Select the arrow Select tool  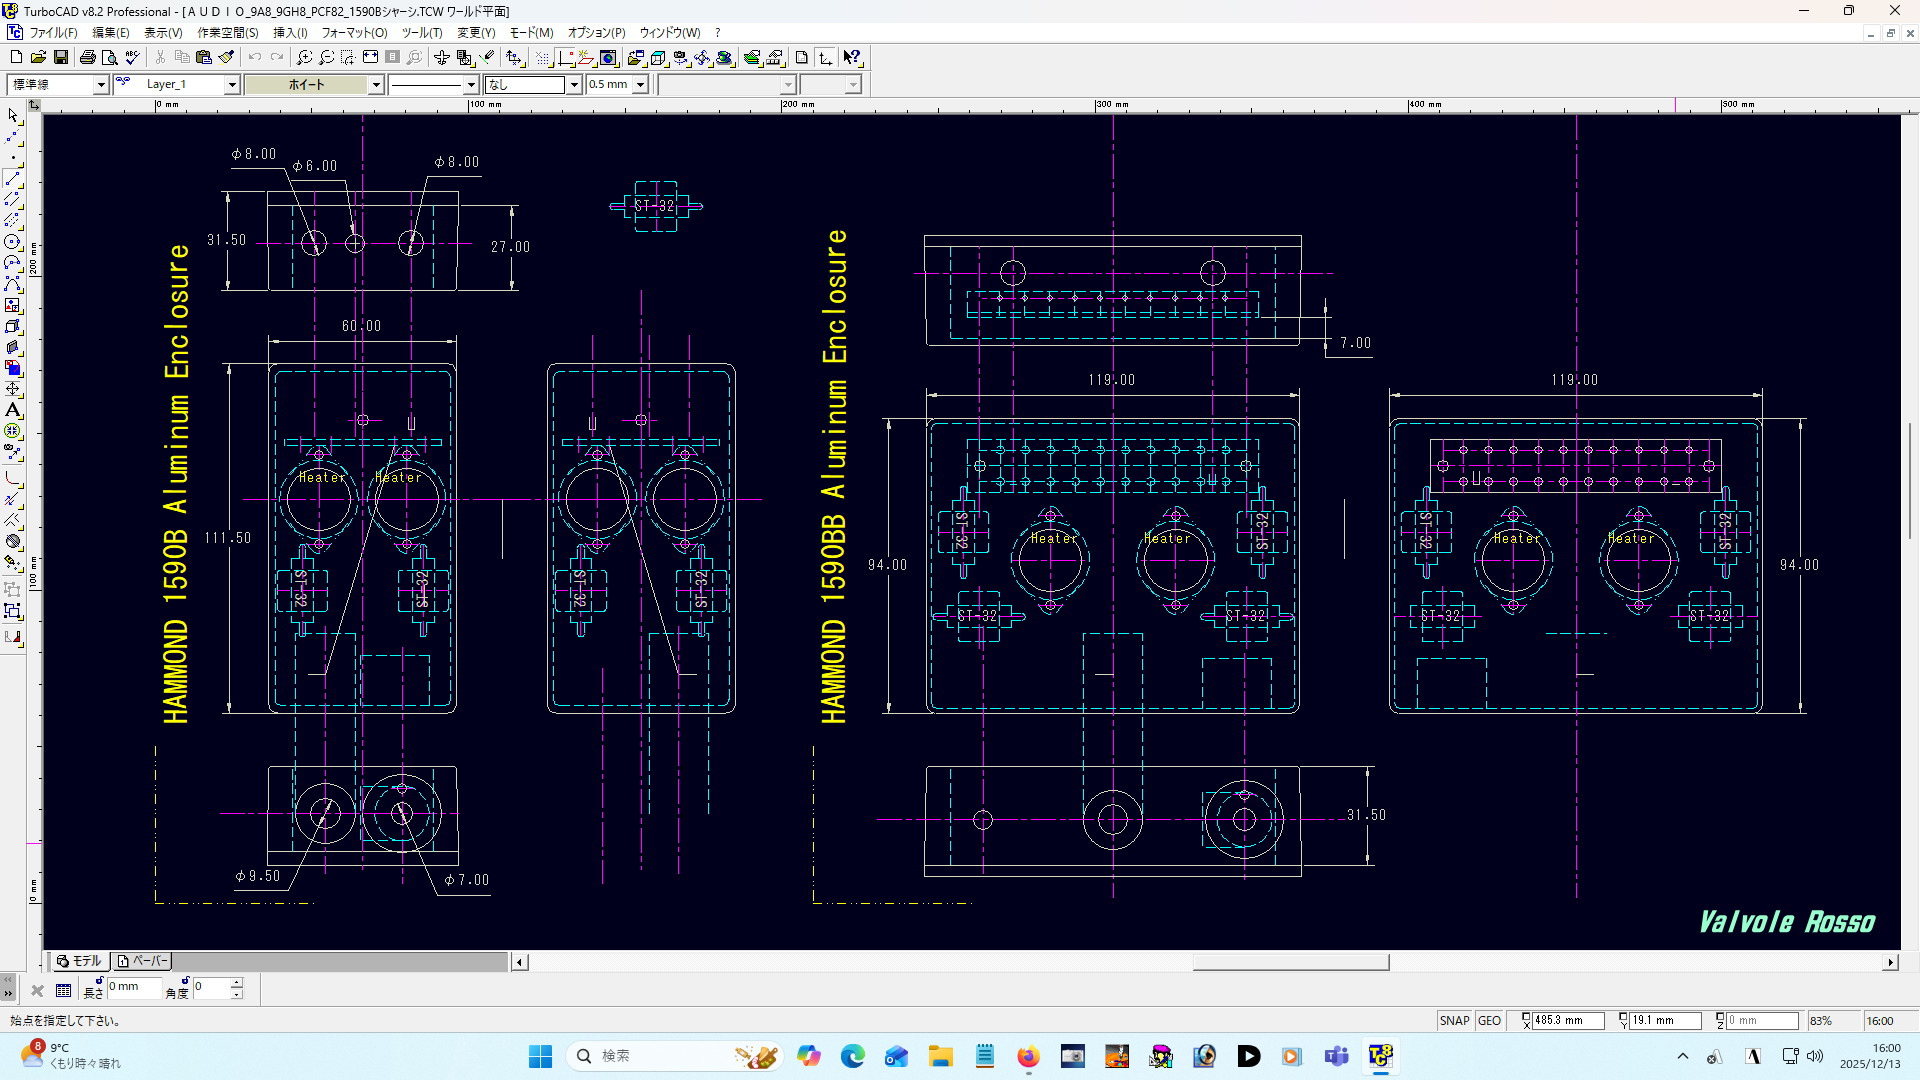point(13,116)
